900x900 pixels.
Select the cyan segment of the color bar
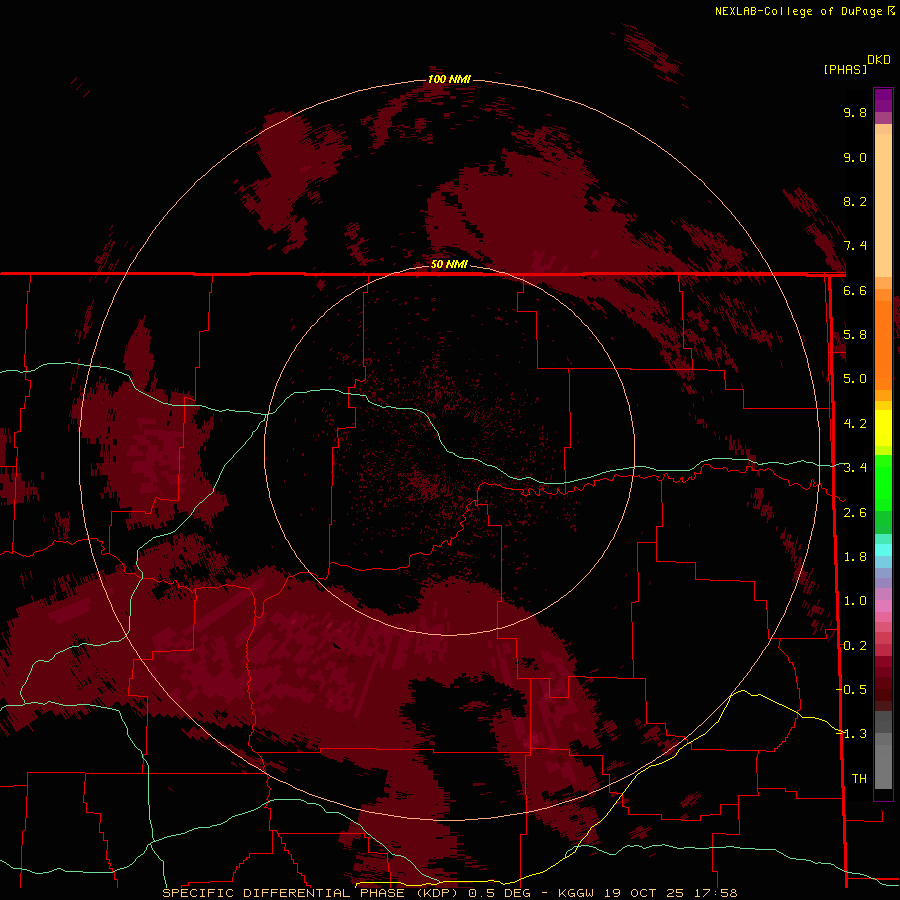coord(883,550)
